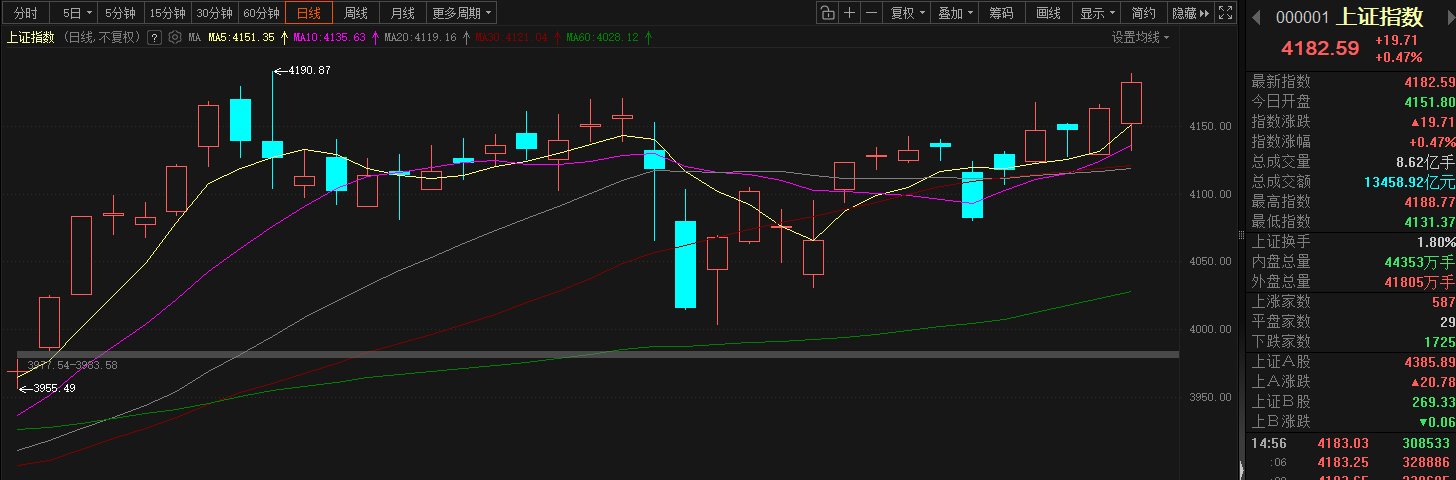Open the 显示 display dropdown
This screenshot has width=1456, height=480.
tap(1097, 13)
